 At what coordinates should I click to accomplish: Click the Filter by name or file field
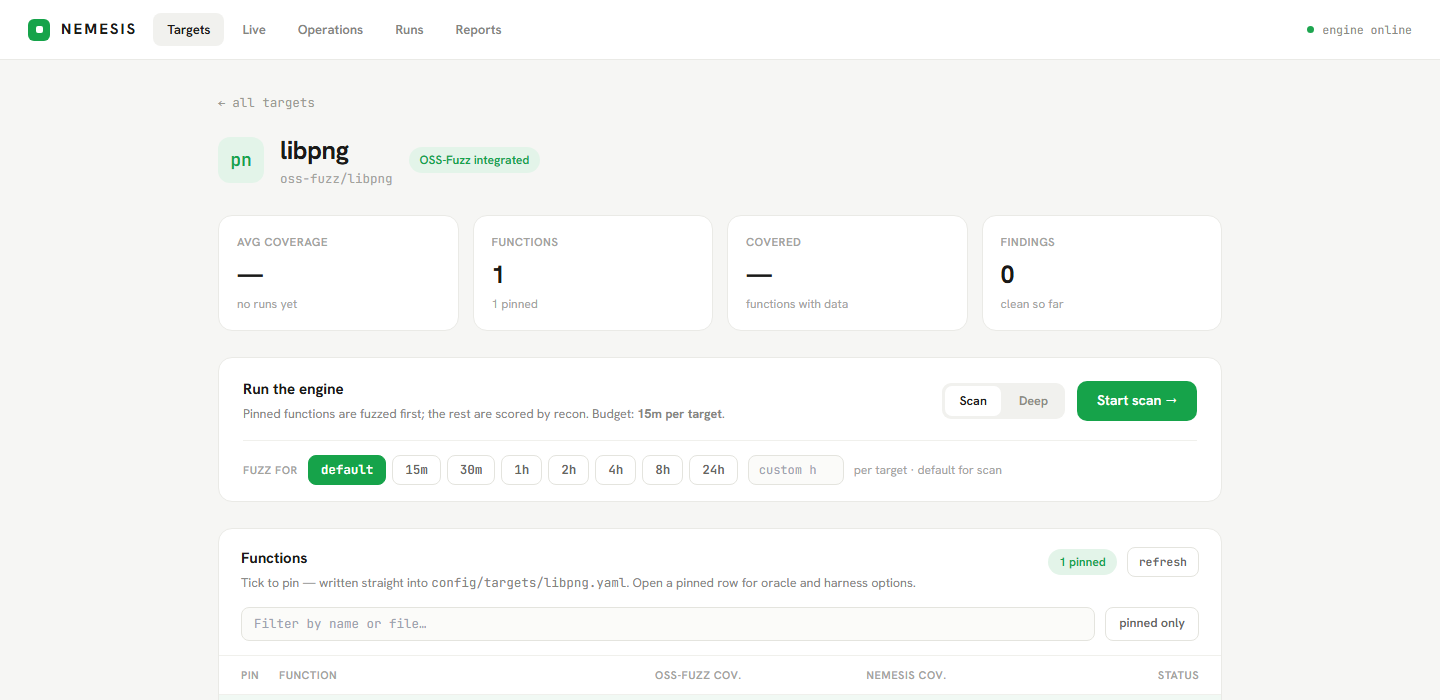668,624
